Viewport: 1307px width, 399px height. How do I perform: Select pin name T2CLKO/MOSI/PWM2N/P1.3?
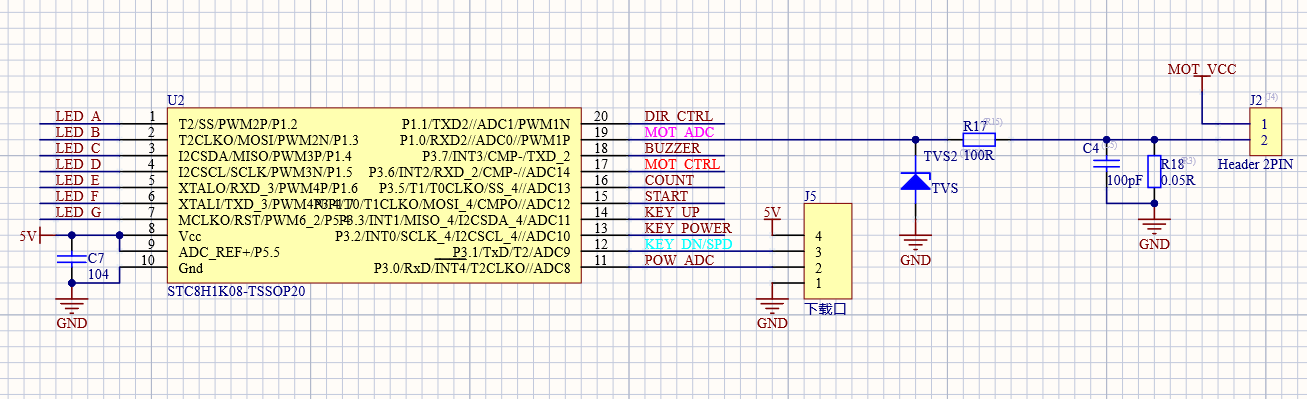(x=268, y=140)
